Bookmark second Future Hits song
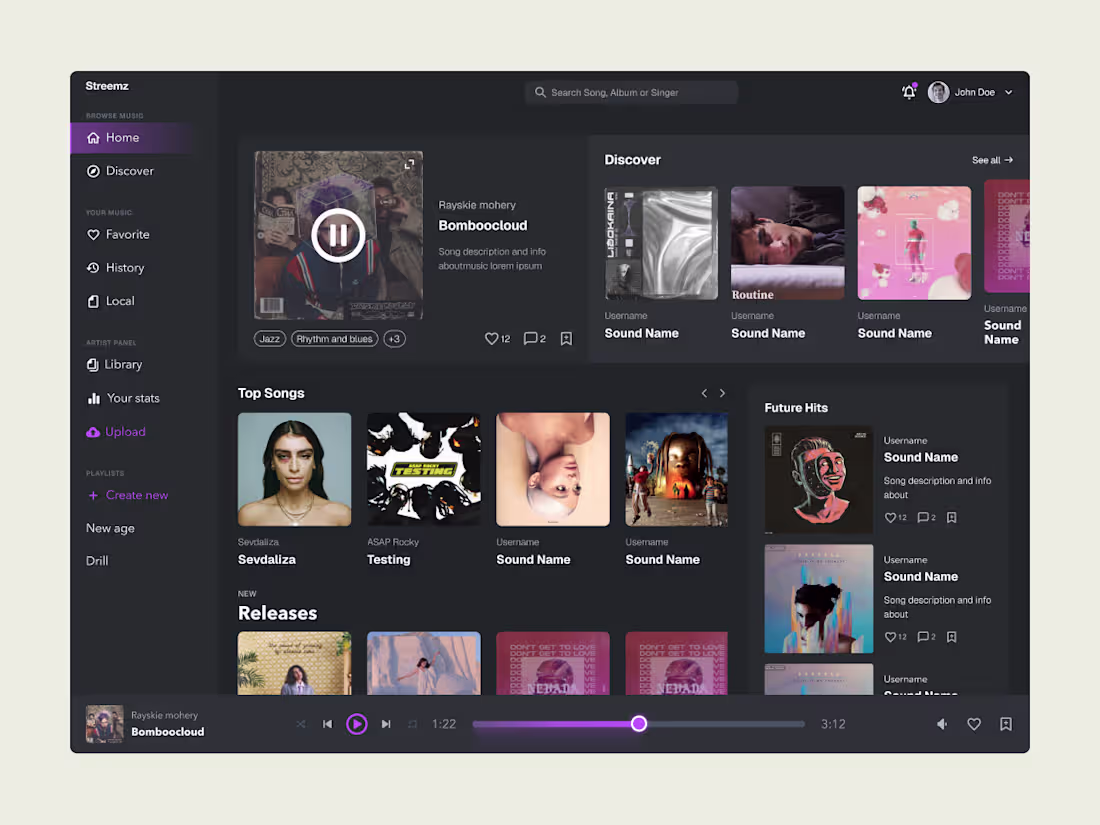The image size is (1100, 825). pyautogui.click(x=952, y=637)
